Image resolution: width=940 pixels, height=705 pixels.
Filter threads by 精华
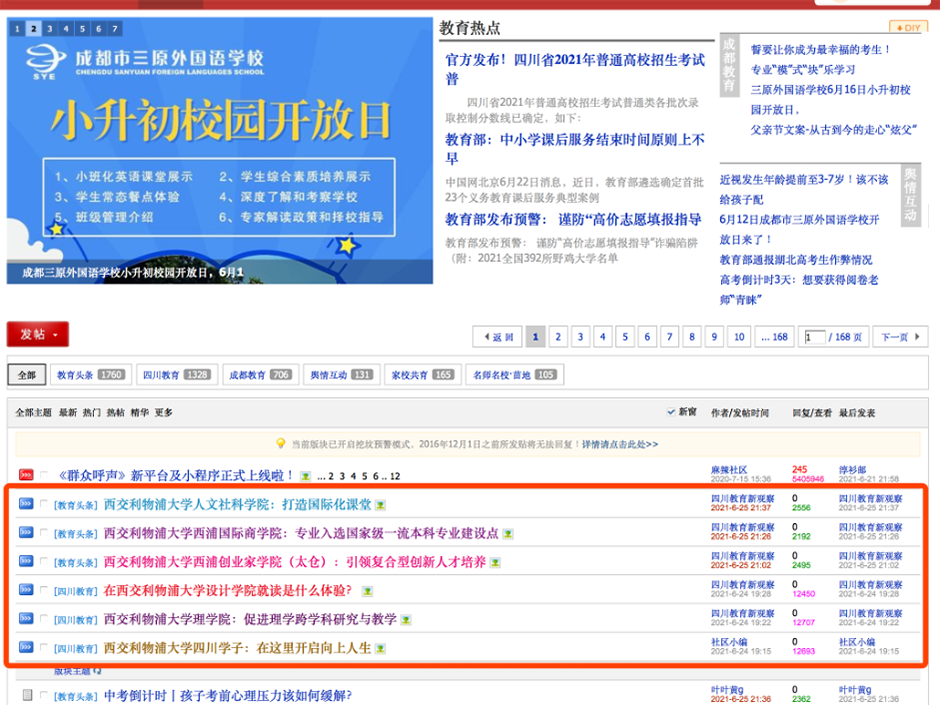pyautogui.click(x=139, y=412)
